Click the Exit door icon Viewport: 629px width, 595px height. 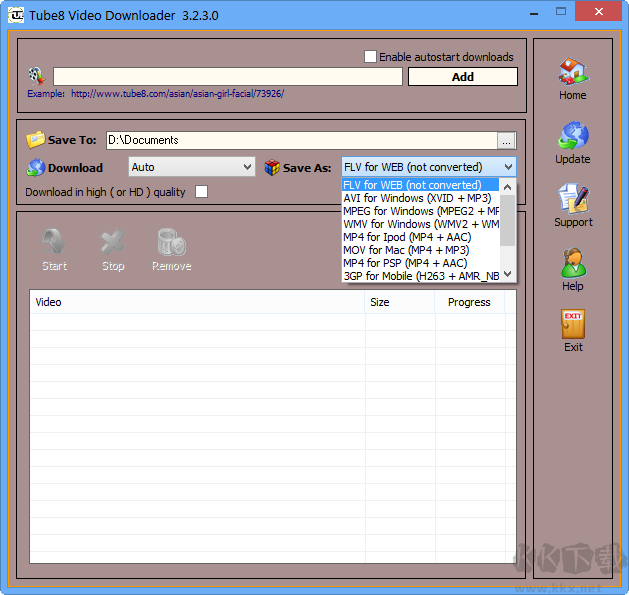[x=573, y=325]
